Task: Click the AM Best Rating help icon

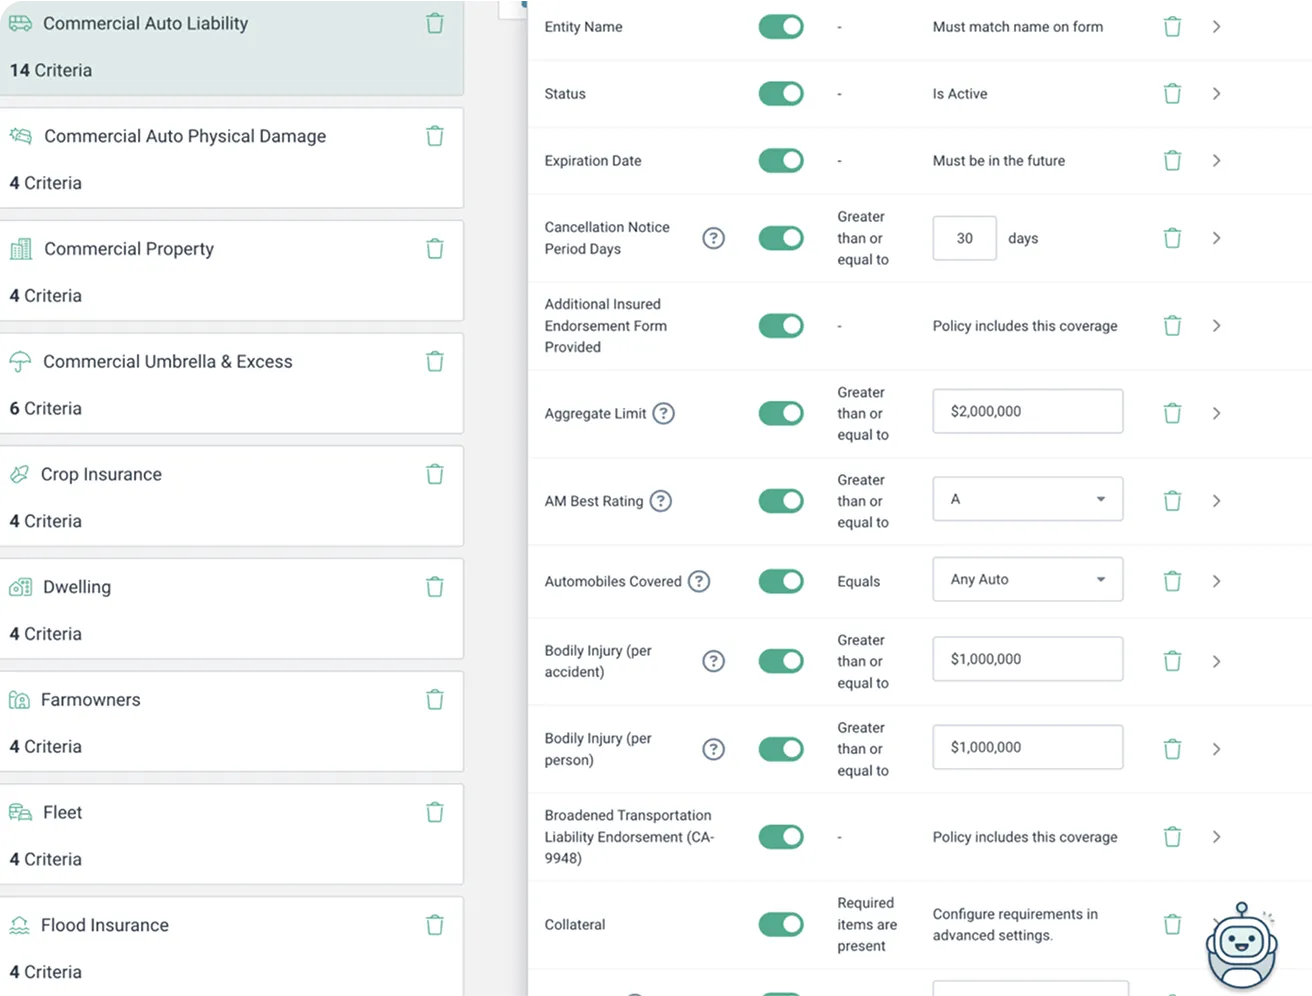Action: point(660,501)
